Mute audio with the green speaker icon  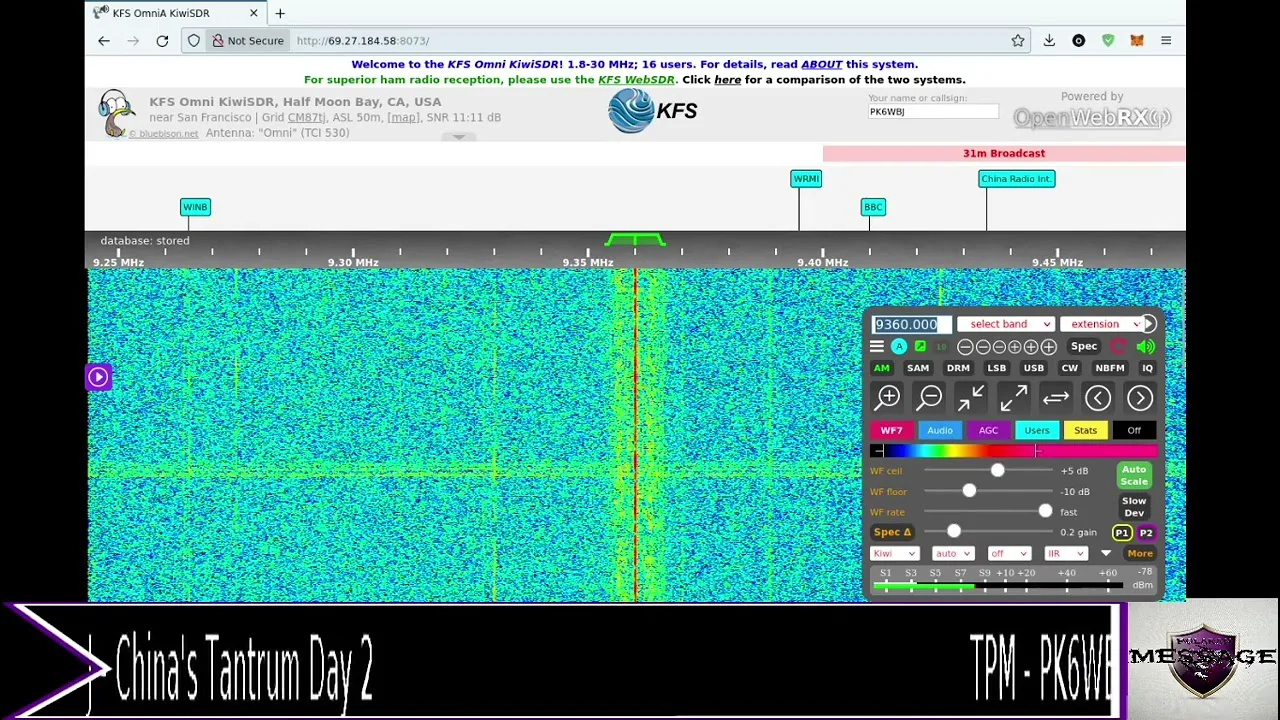click(x=1145, y=347)
